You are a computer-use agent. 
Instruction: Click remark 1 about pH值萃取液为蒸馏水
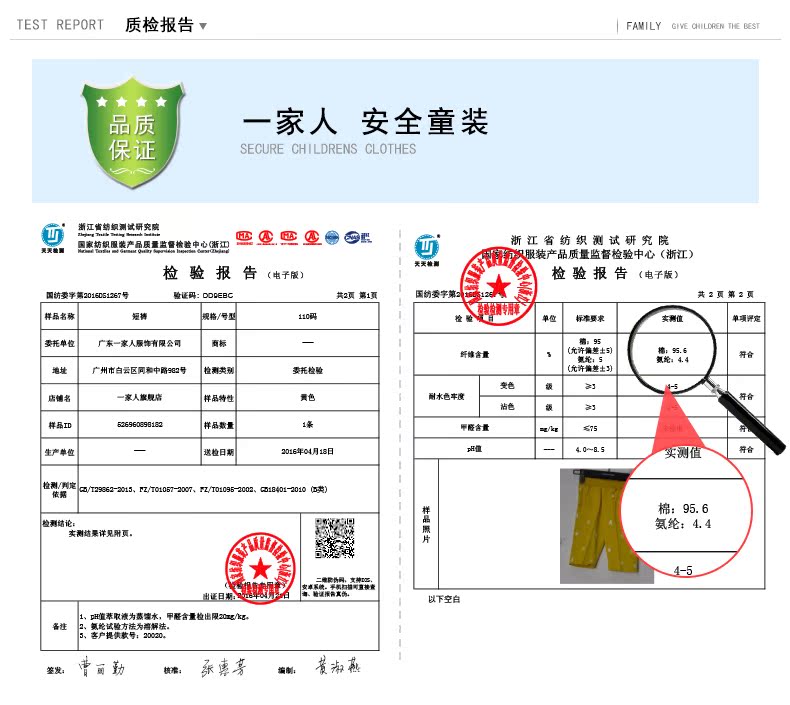pos(165,616)
